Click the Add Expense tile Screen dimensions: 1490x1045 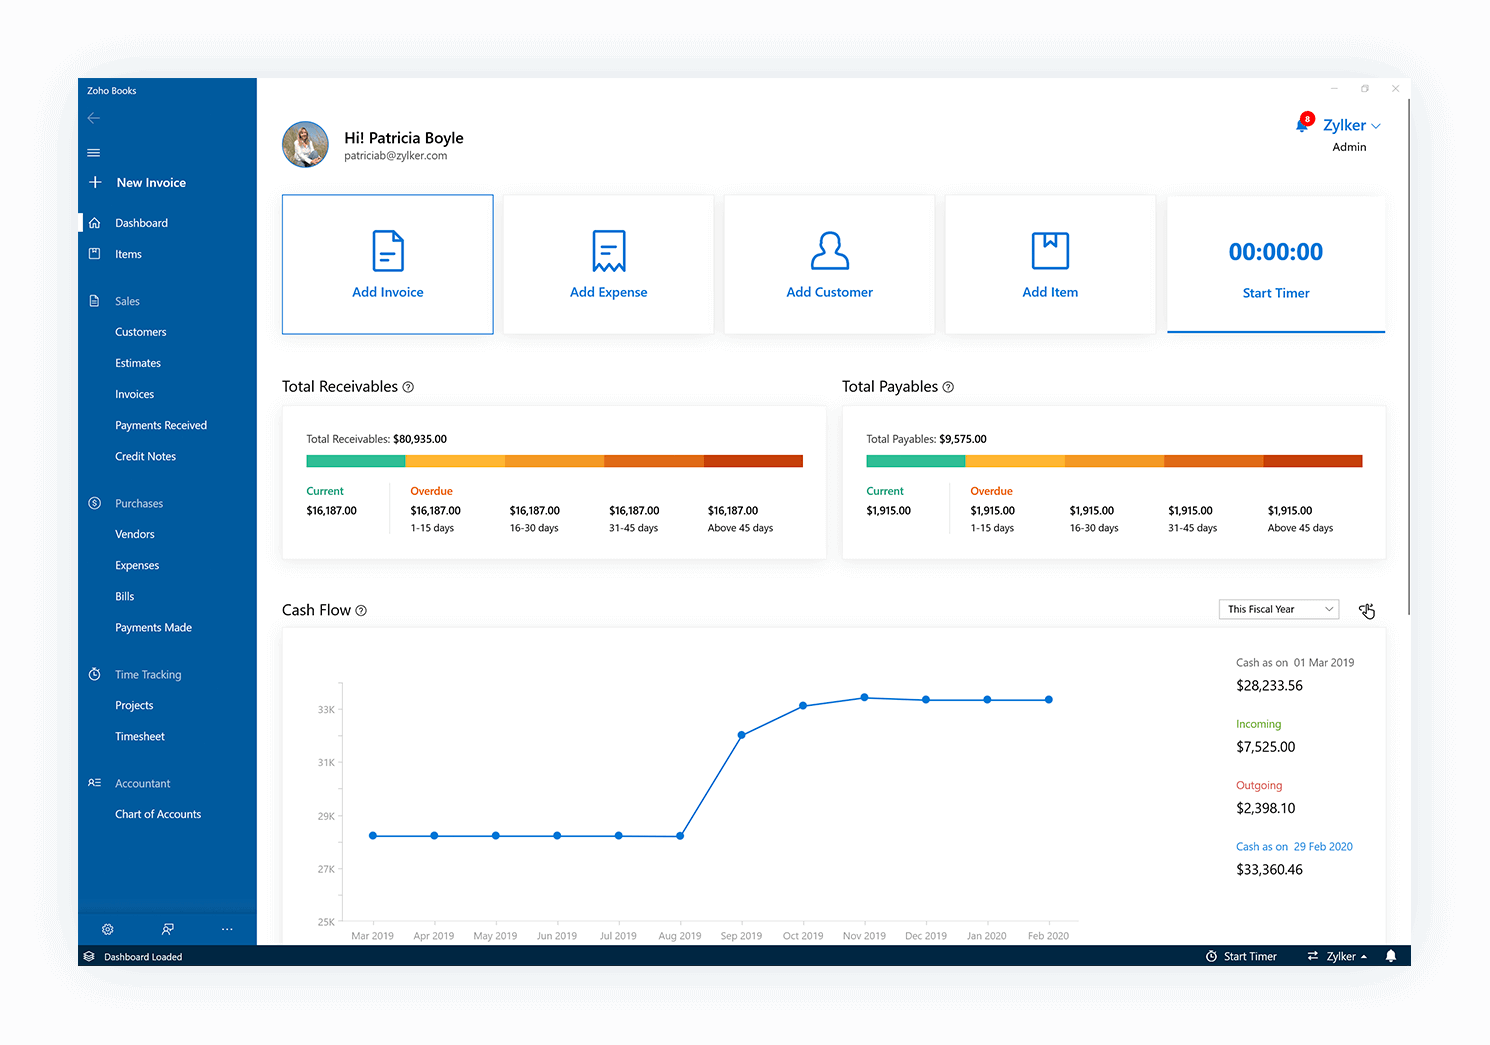tap(608, 264)
